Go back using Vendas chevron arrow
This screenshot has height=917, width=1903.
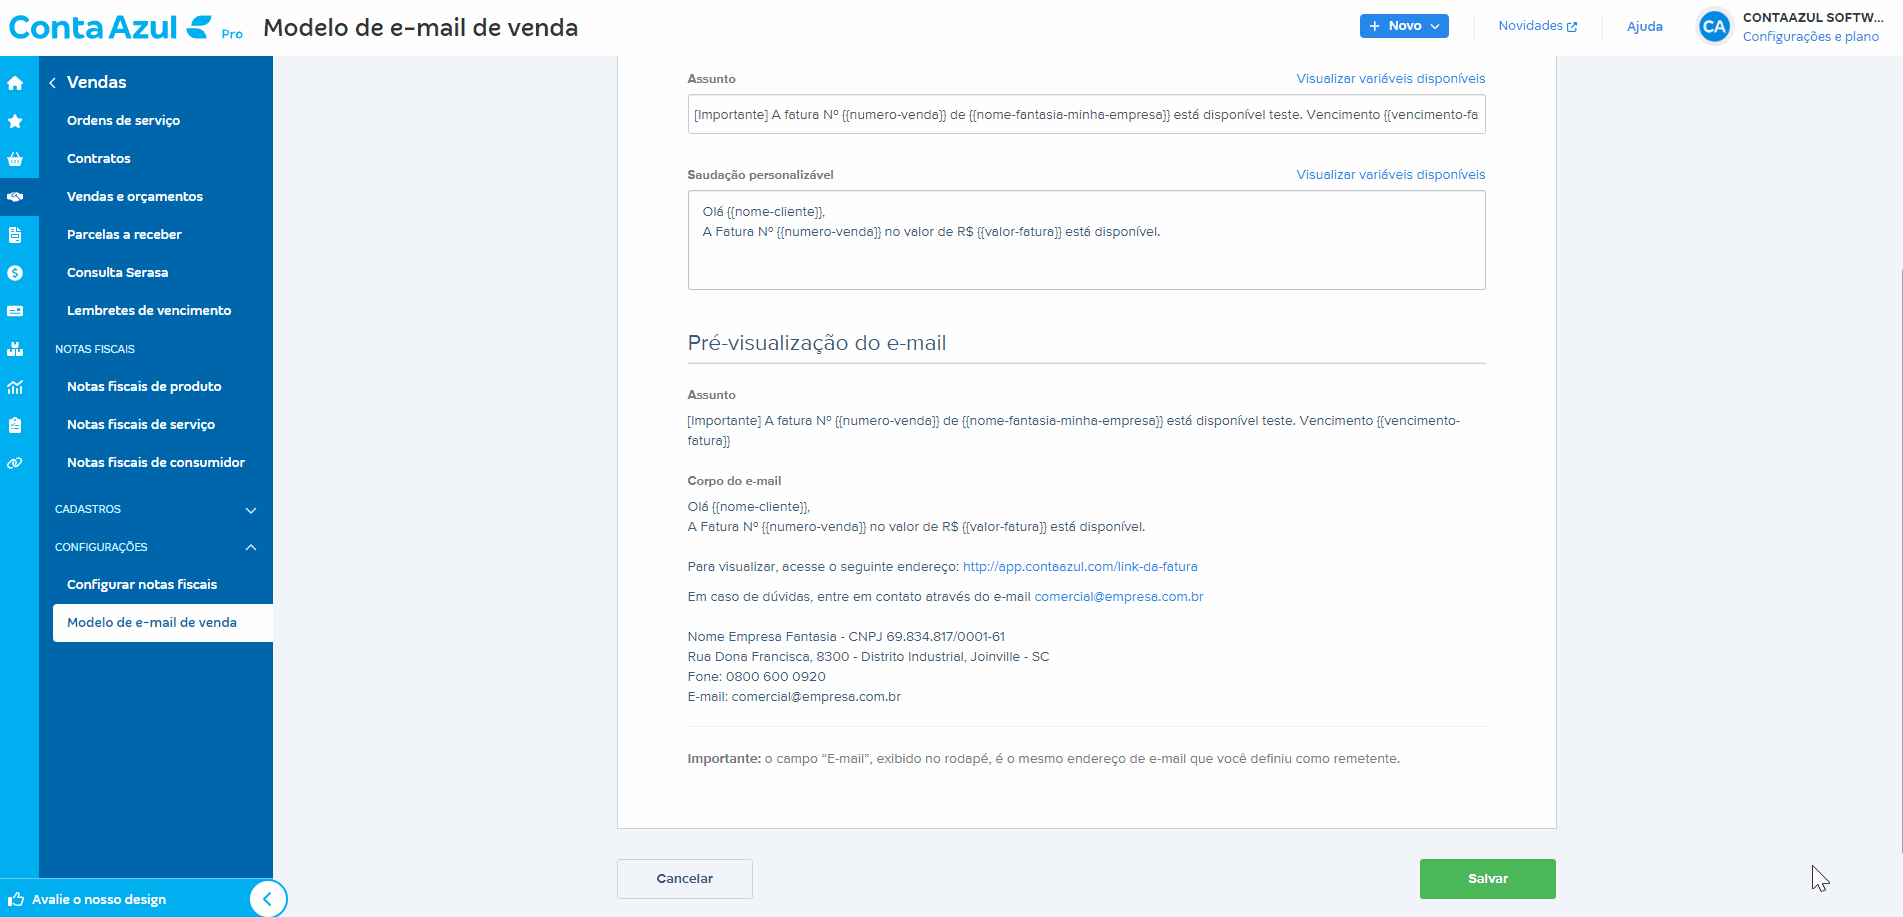pyautogui.click(x=52, y=83)
